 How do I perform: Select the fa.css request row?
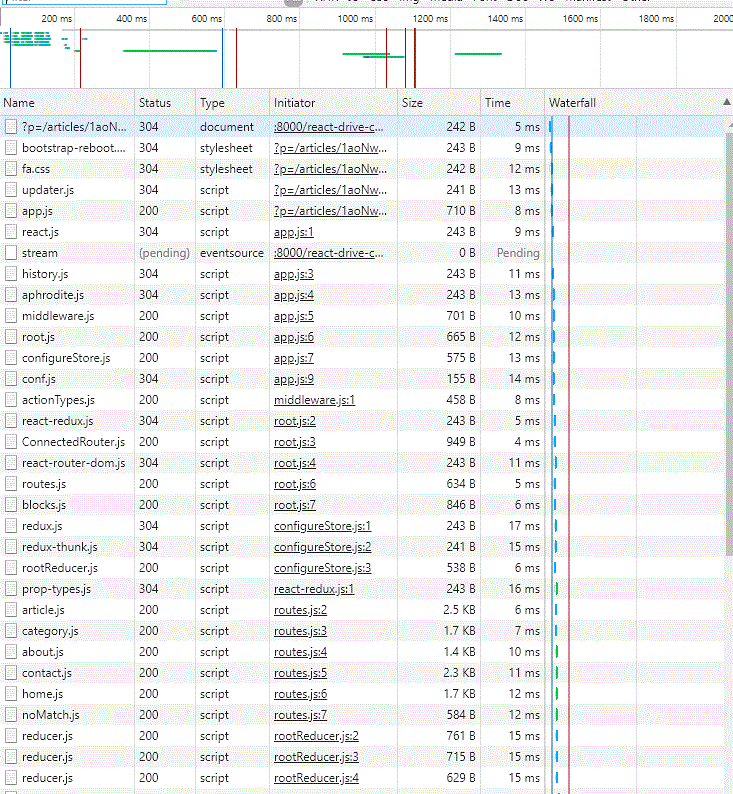[362, 169]
